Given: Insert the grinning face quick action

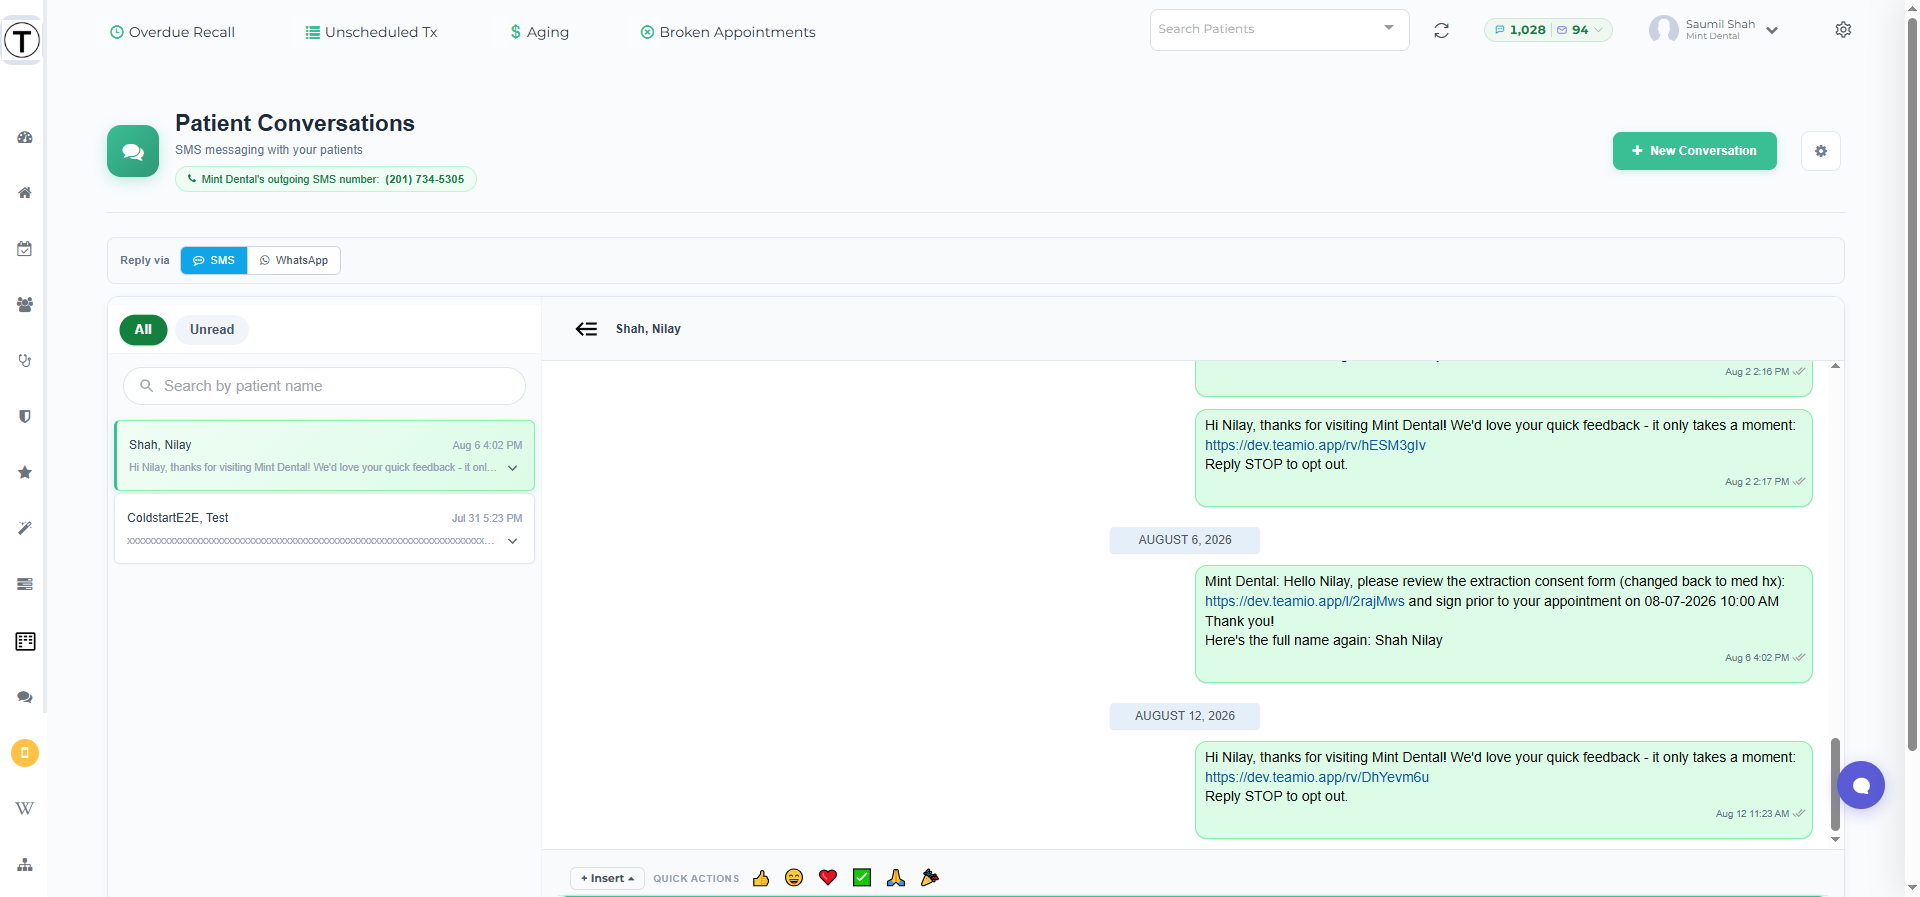Looking at the screenshot, I should click(x=794, y=878).
